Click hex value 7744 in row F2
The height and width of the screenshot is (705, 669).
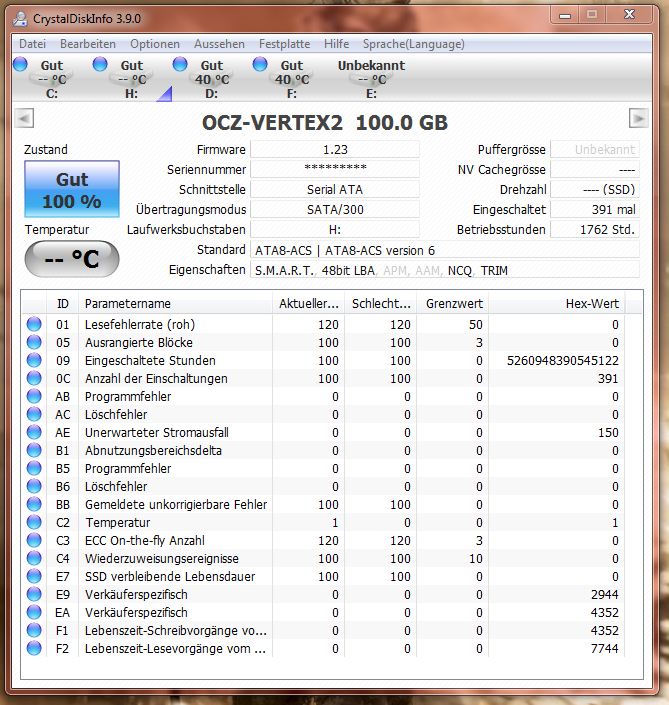[x=605, y=648]
